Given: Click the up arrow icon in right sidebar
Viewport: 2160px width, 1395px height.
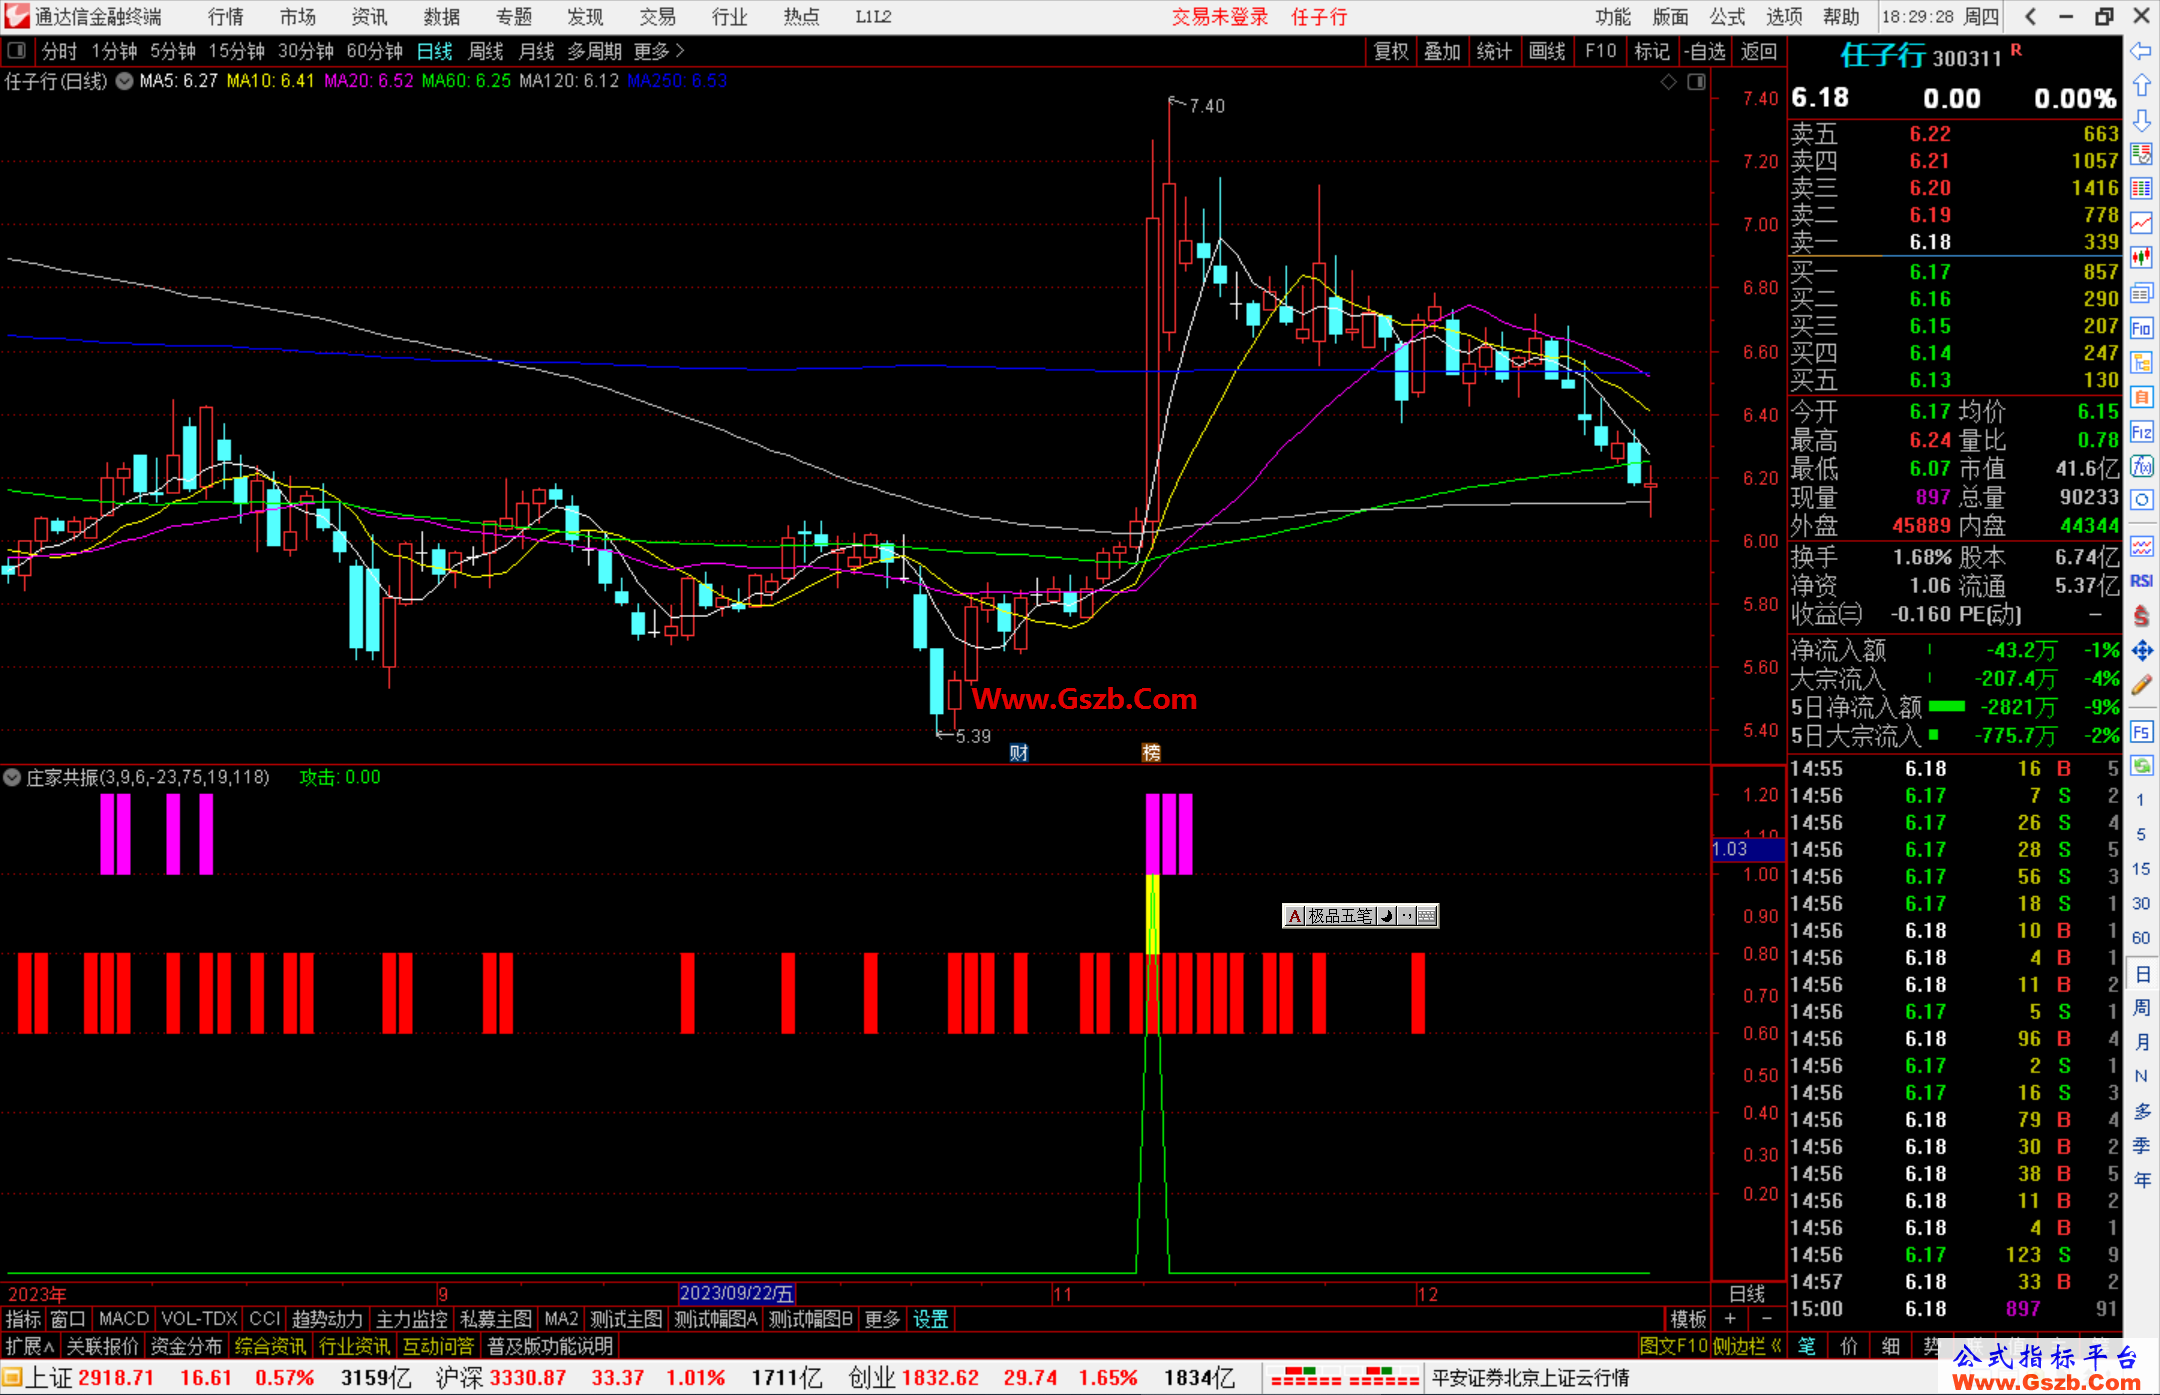Looking at the screenshot, I should (2141, 86).
